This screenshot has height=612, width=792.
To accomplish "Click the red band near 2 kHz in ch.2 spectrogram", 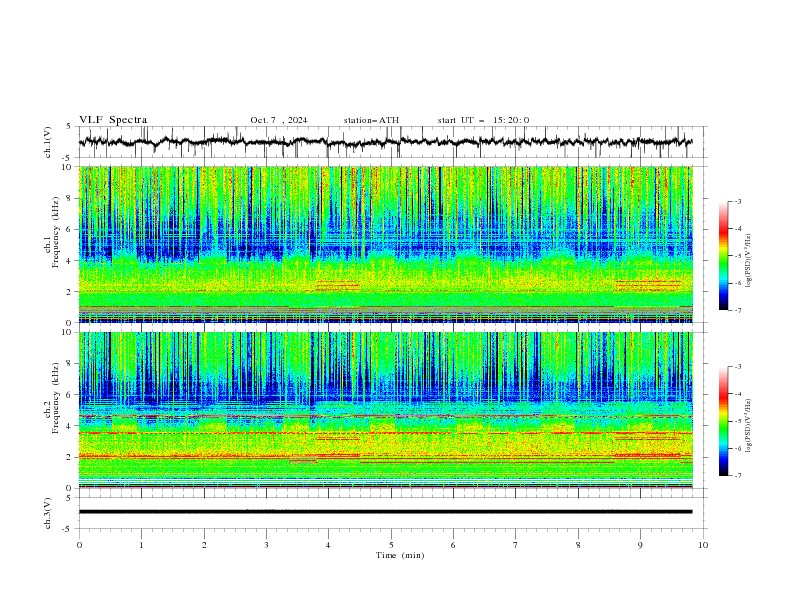I will pyautogui.click(x=385, y=456).
